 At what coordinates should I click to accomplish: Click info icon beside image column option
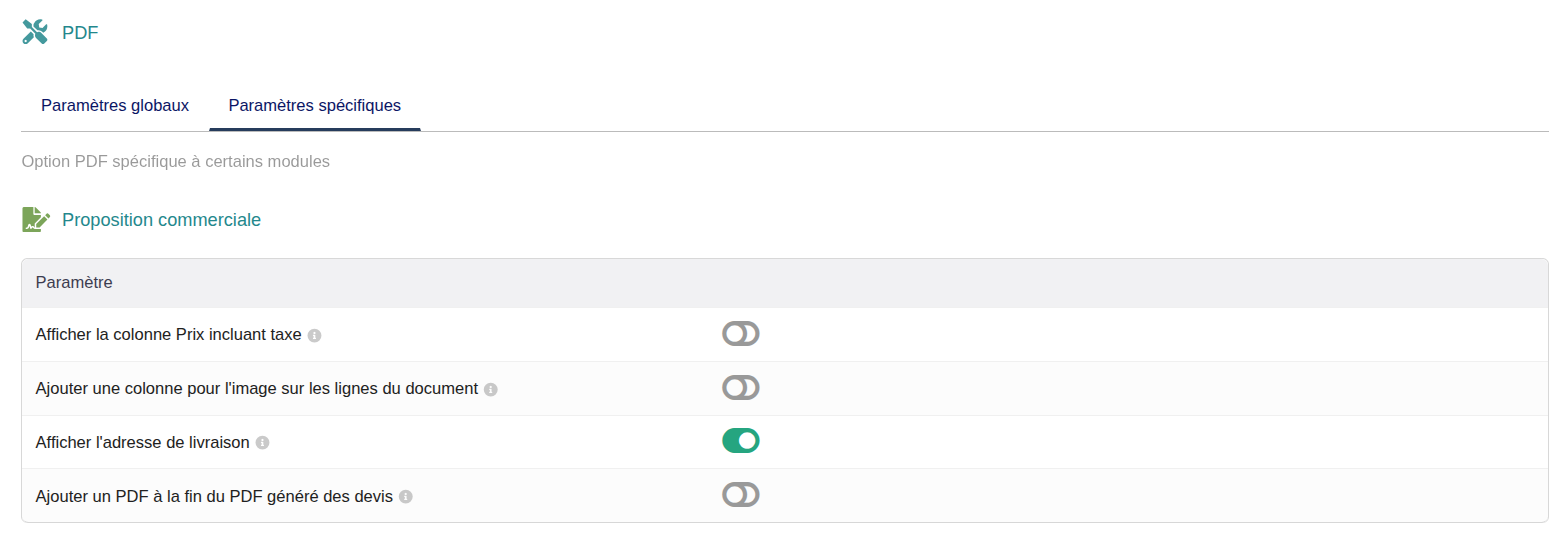coord(490,390)
